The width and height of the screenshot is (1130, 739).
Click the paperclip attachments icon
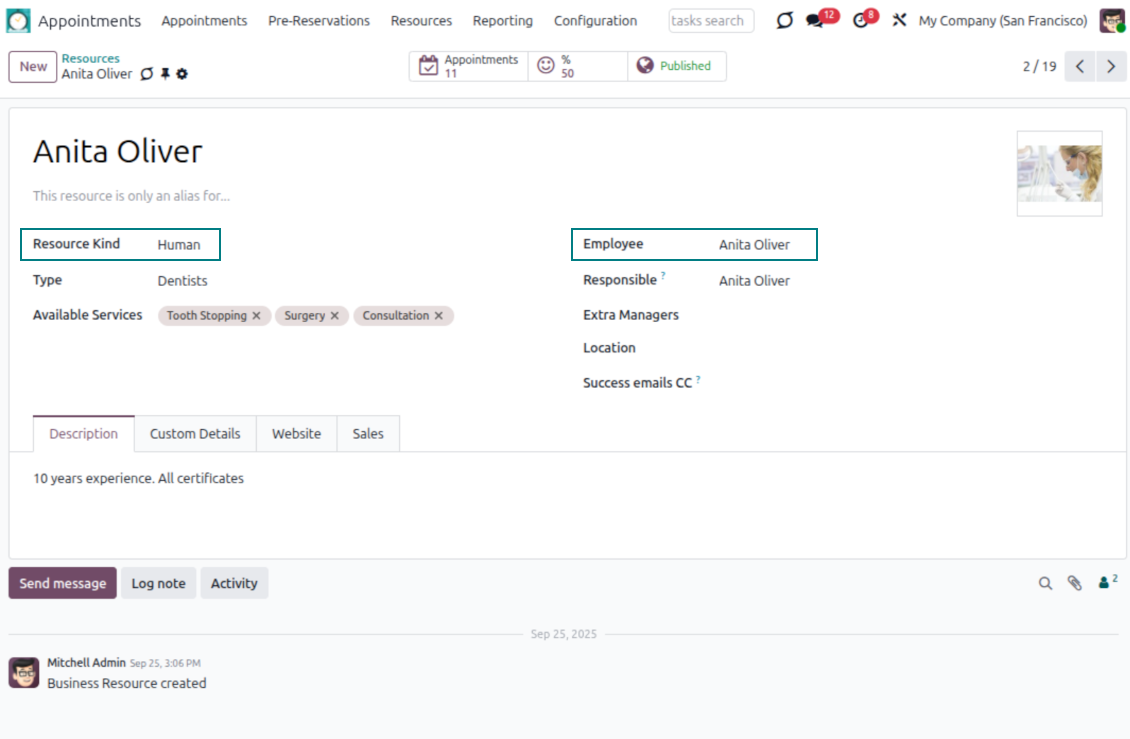[1074, 583]
